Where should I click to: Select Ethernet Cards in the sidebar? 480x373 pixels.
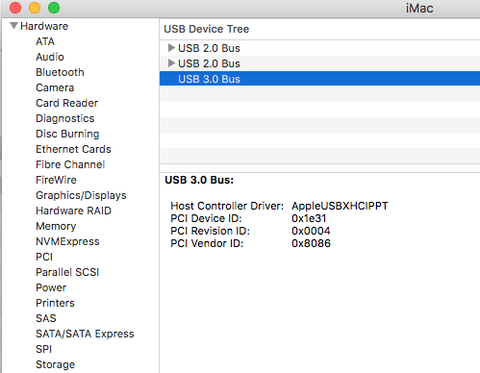[73, 149]
